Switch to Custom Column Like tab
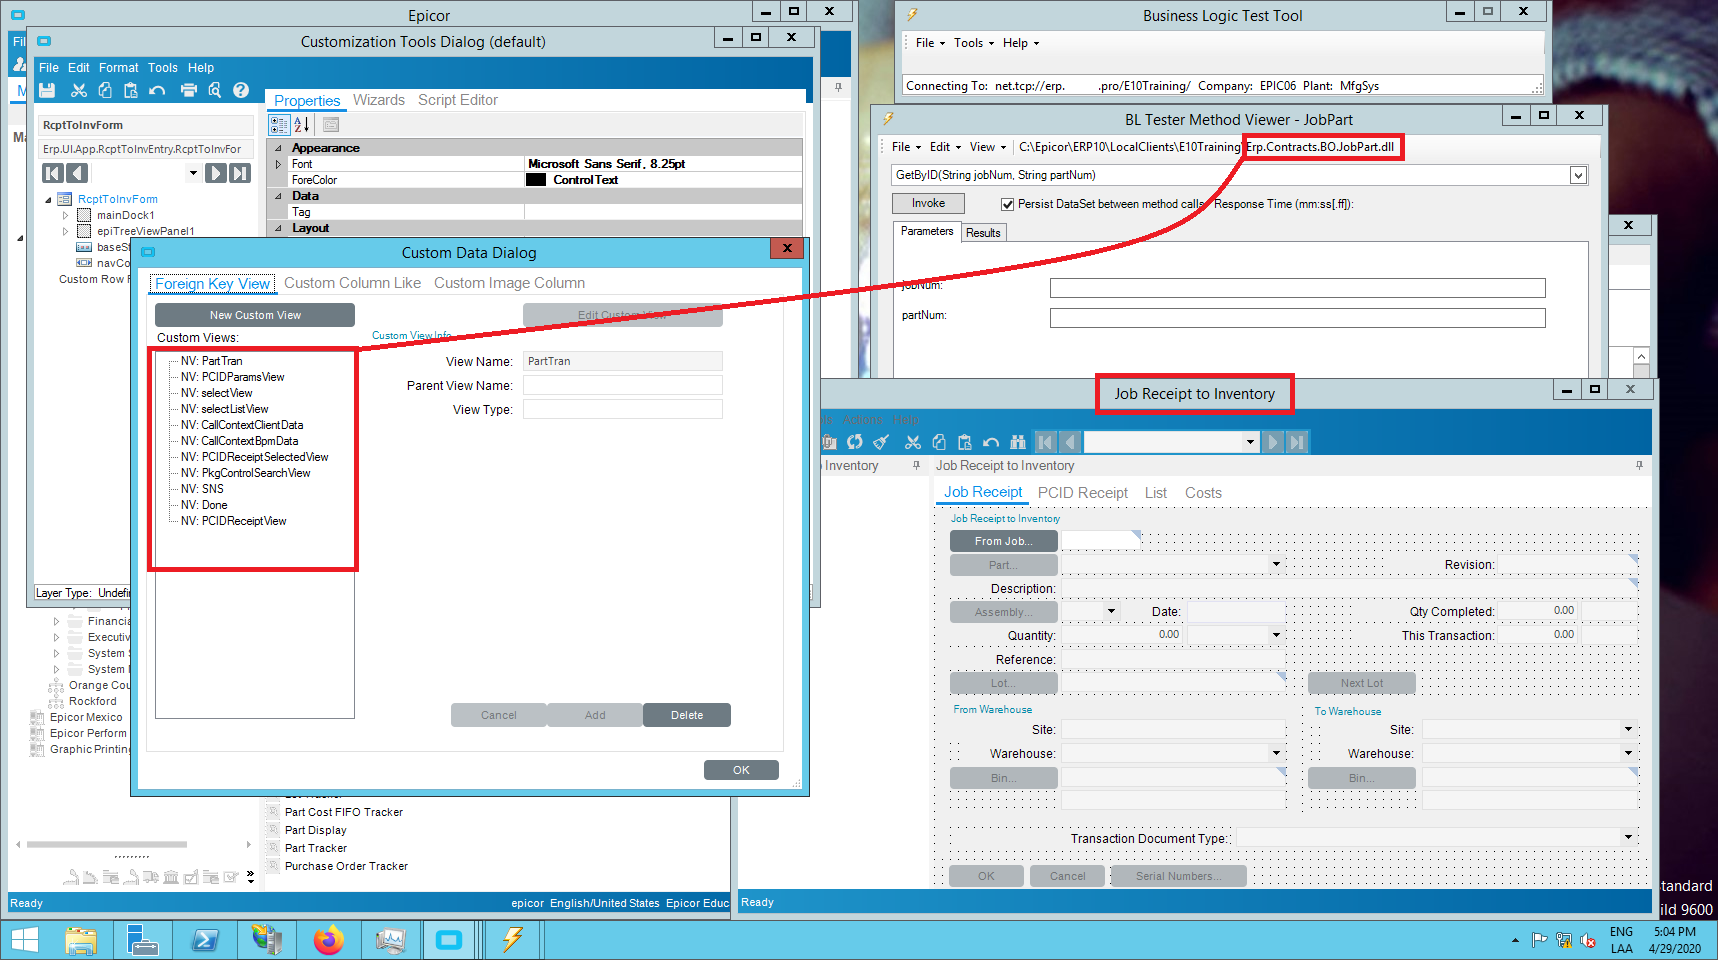The width and height of the screenshot is (1718, 960). tap(352, 283)
